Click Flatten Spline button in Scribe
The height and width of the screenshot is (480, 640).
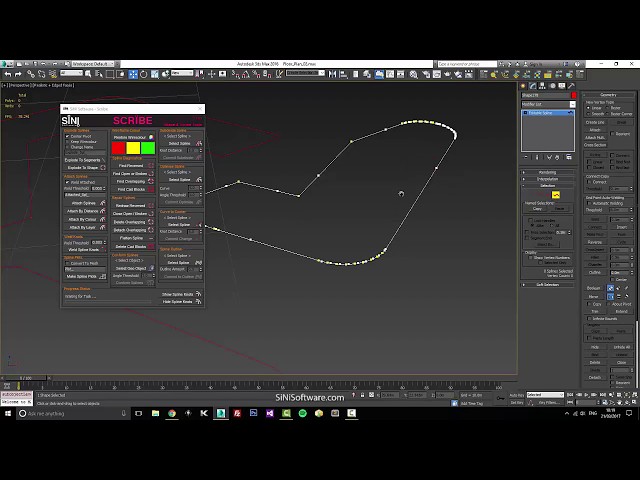[x=133, y=238]
